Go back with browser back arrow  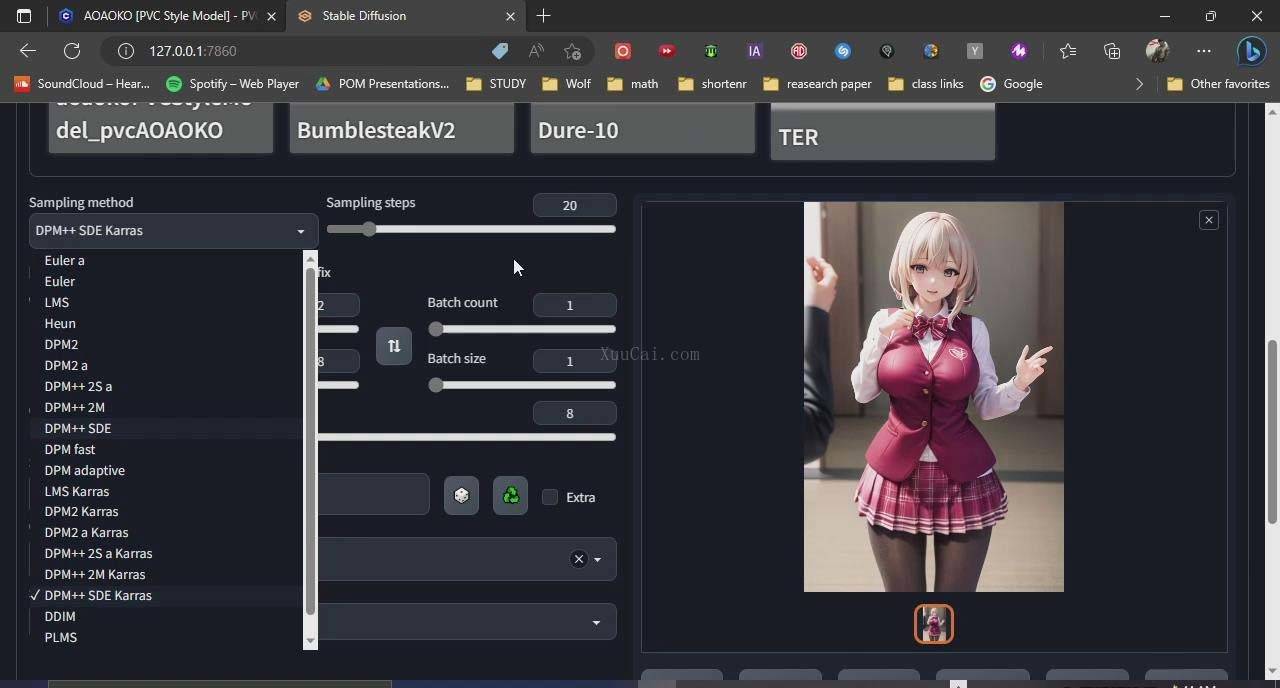point(28,51)
